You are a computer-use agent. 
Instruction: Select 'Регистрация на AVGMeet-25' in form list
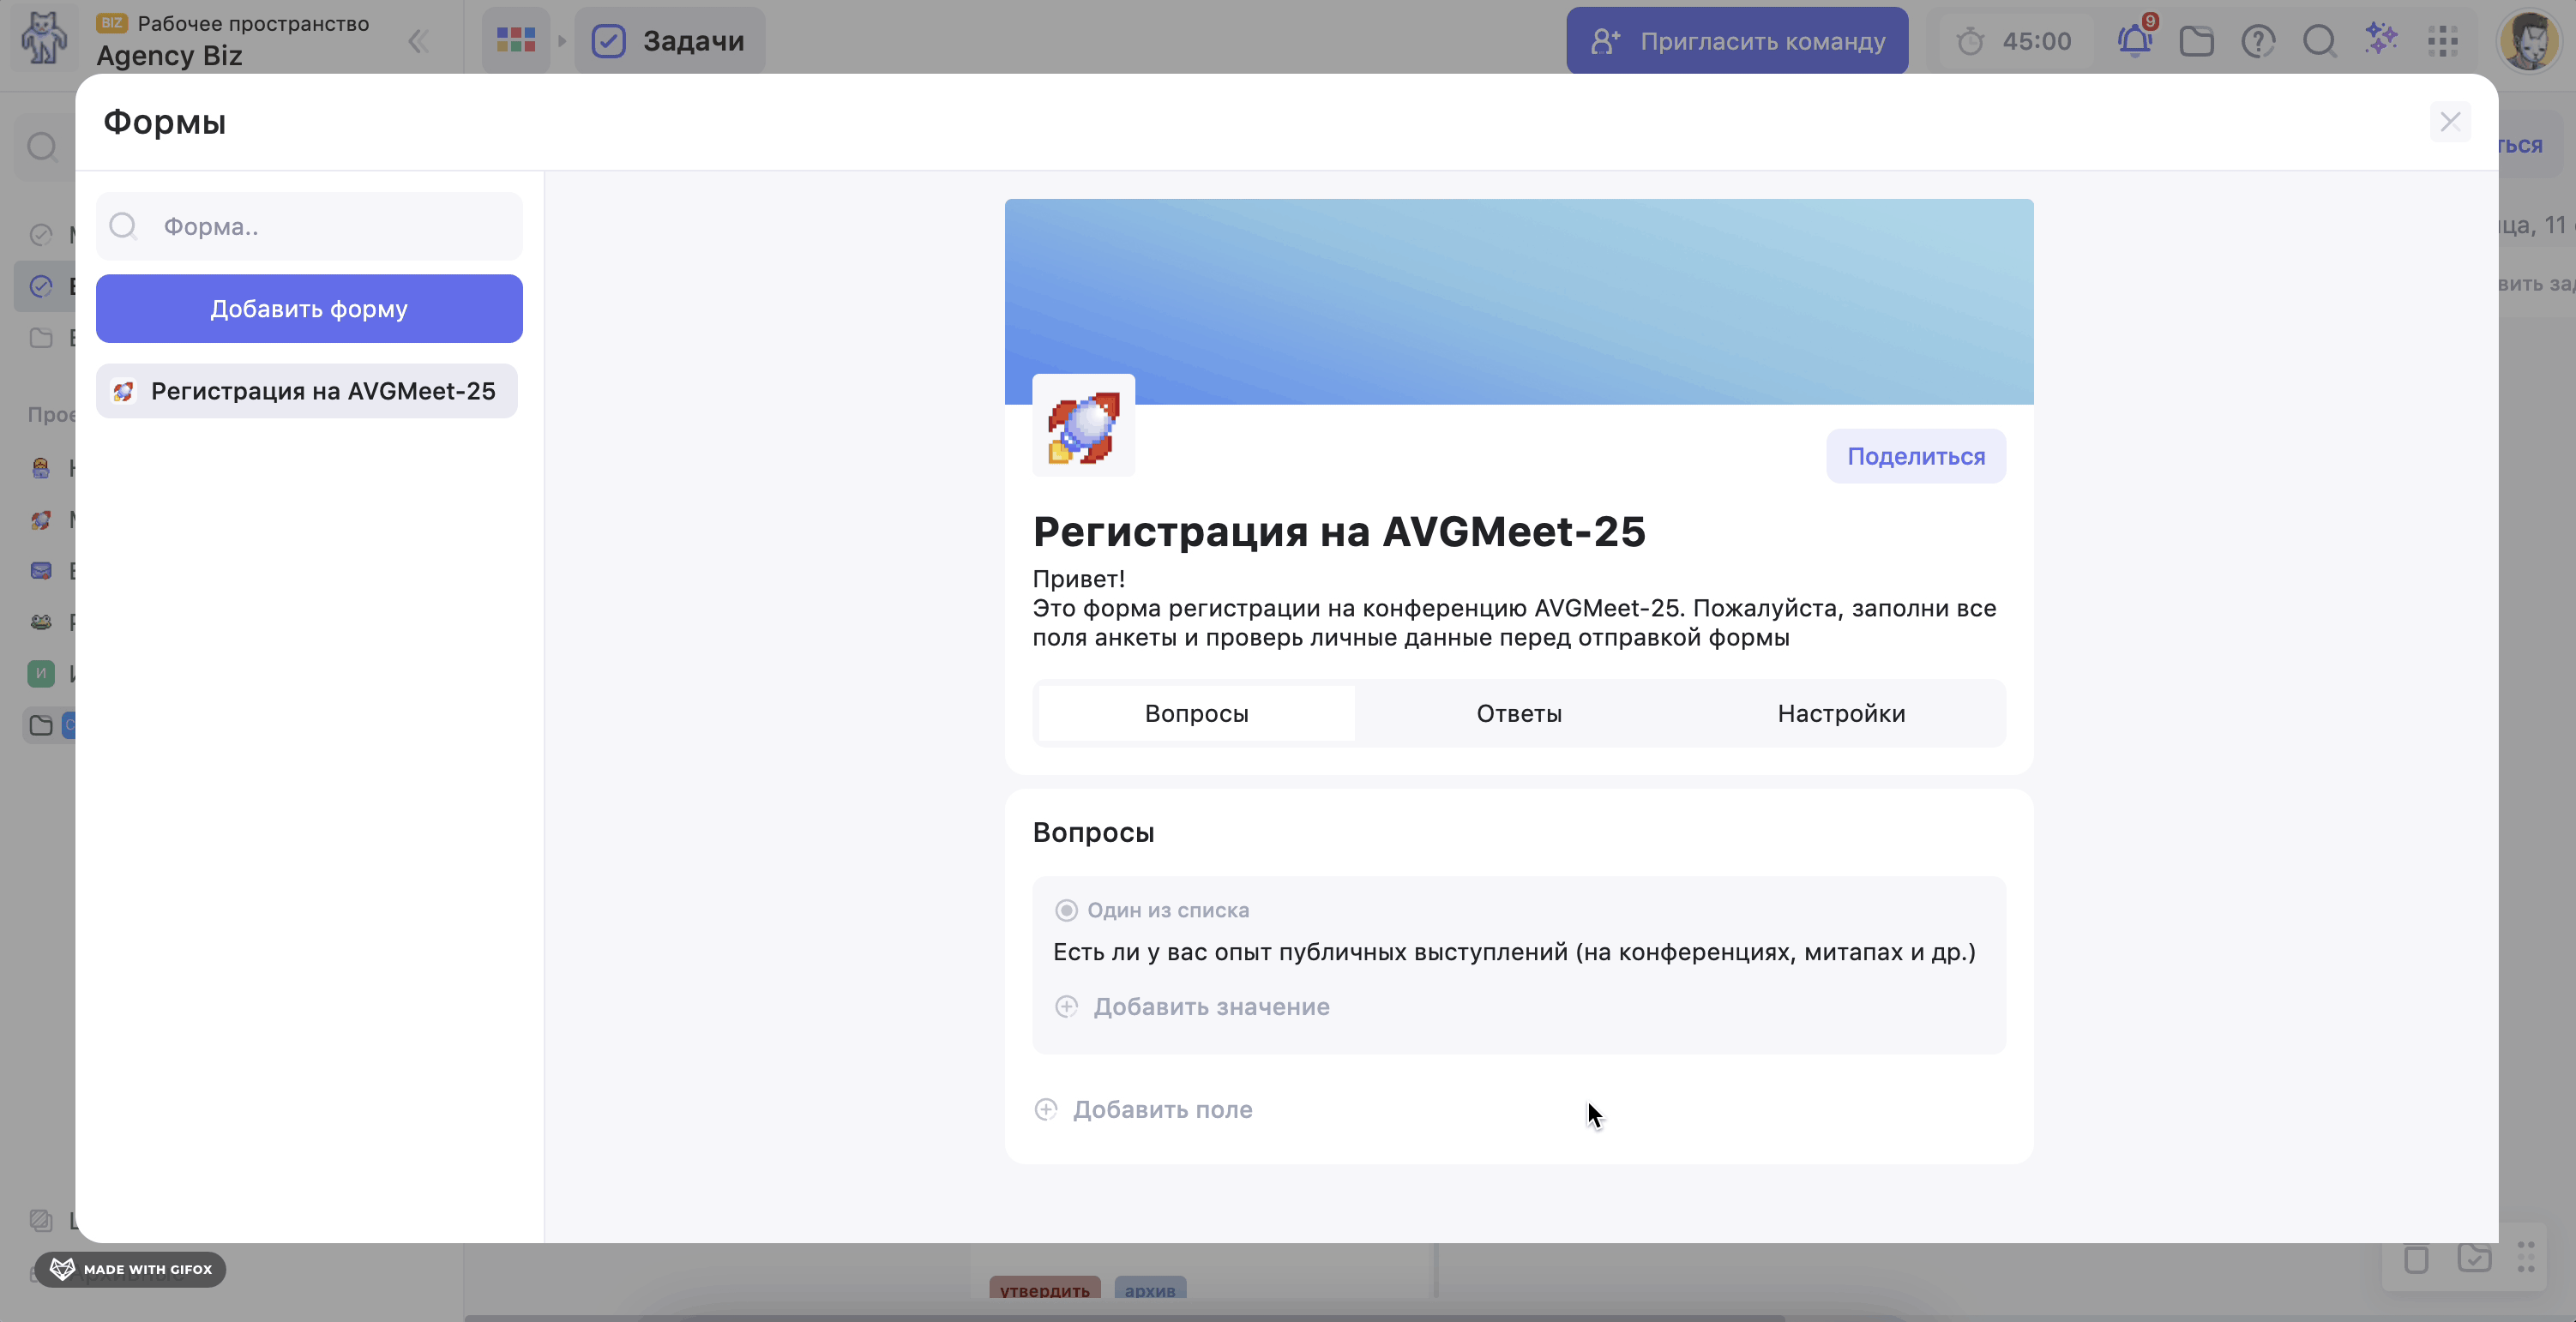coord(307,391)
